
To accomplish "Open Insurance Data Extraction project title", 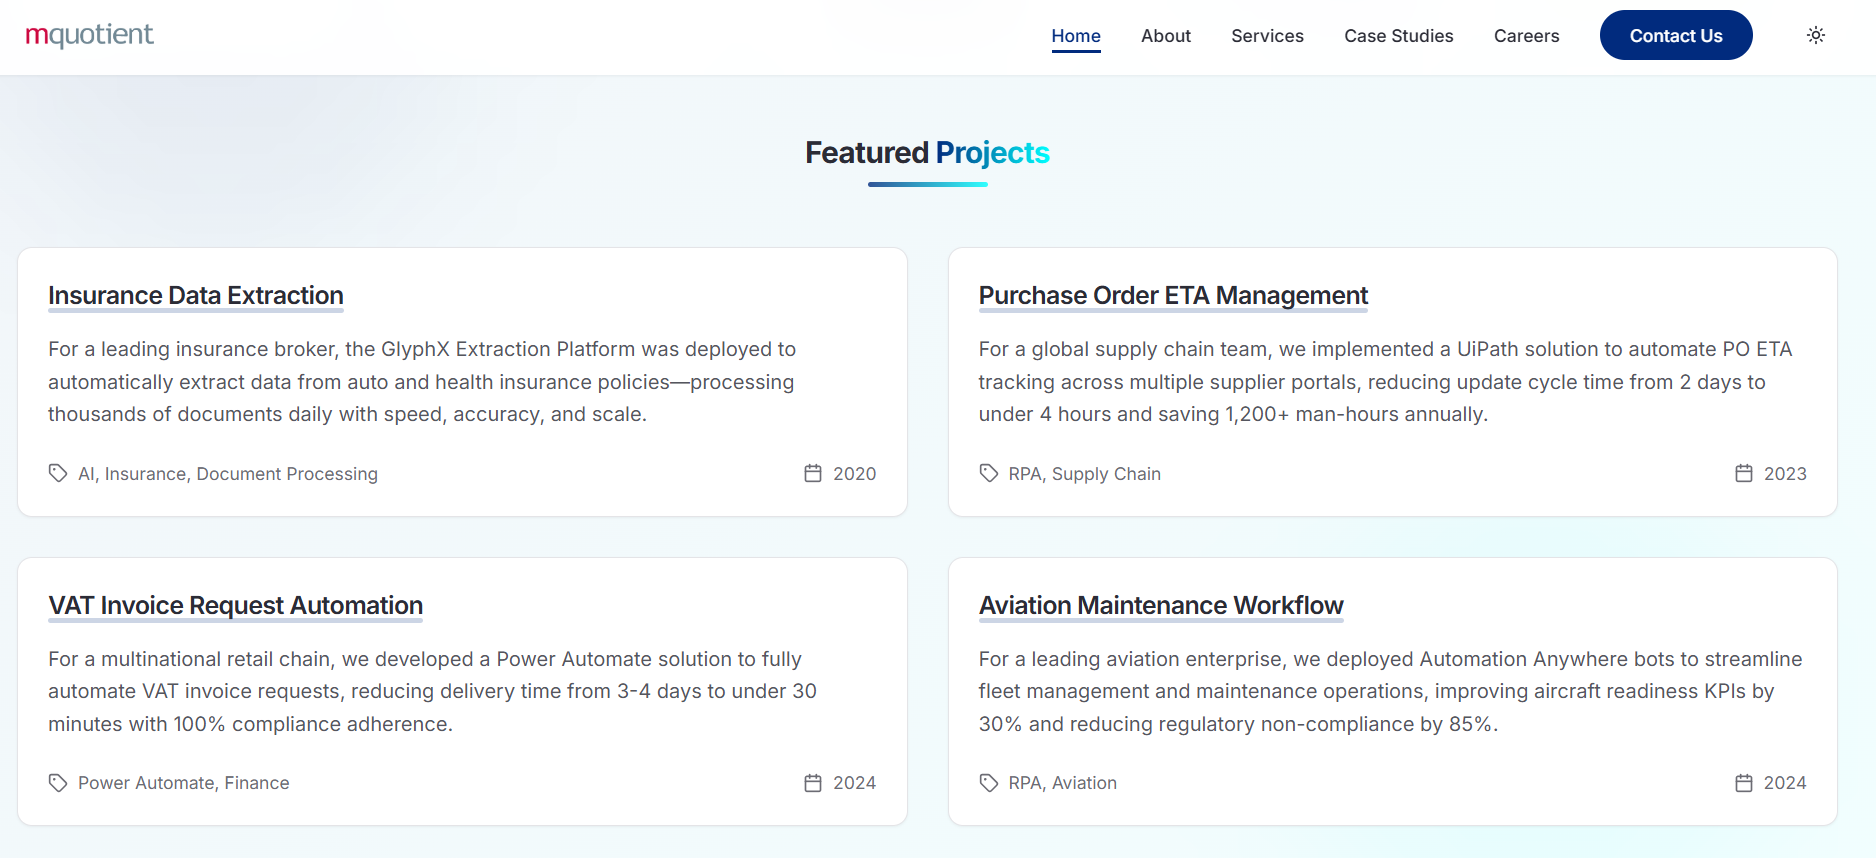I will click(196, 296).
